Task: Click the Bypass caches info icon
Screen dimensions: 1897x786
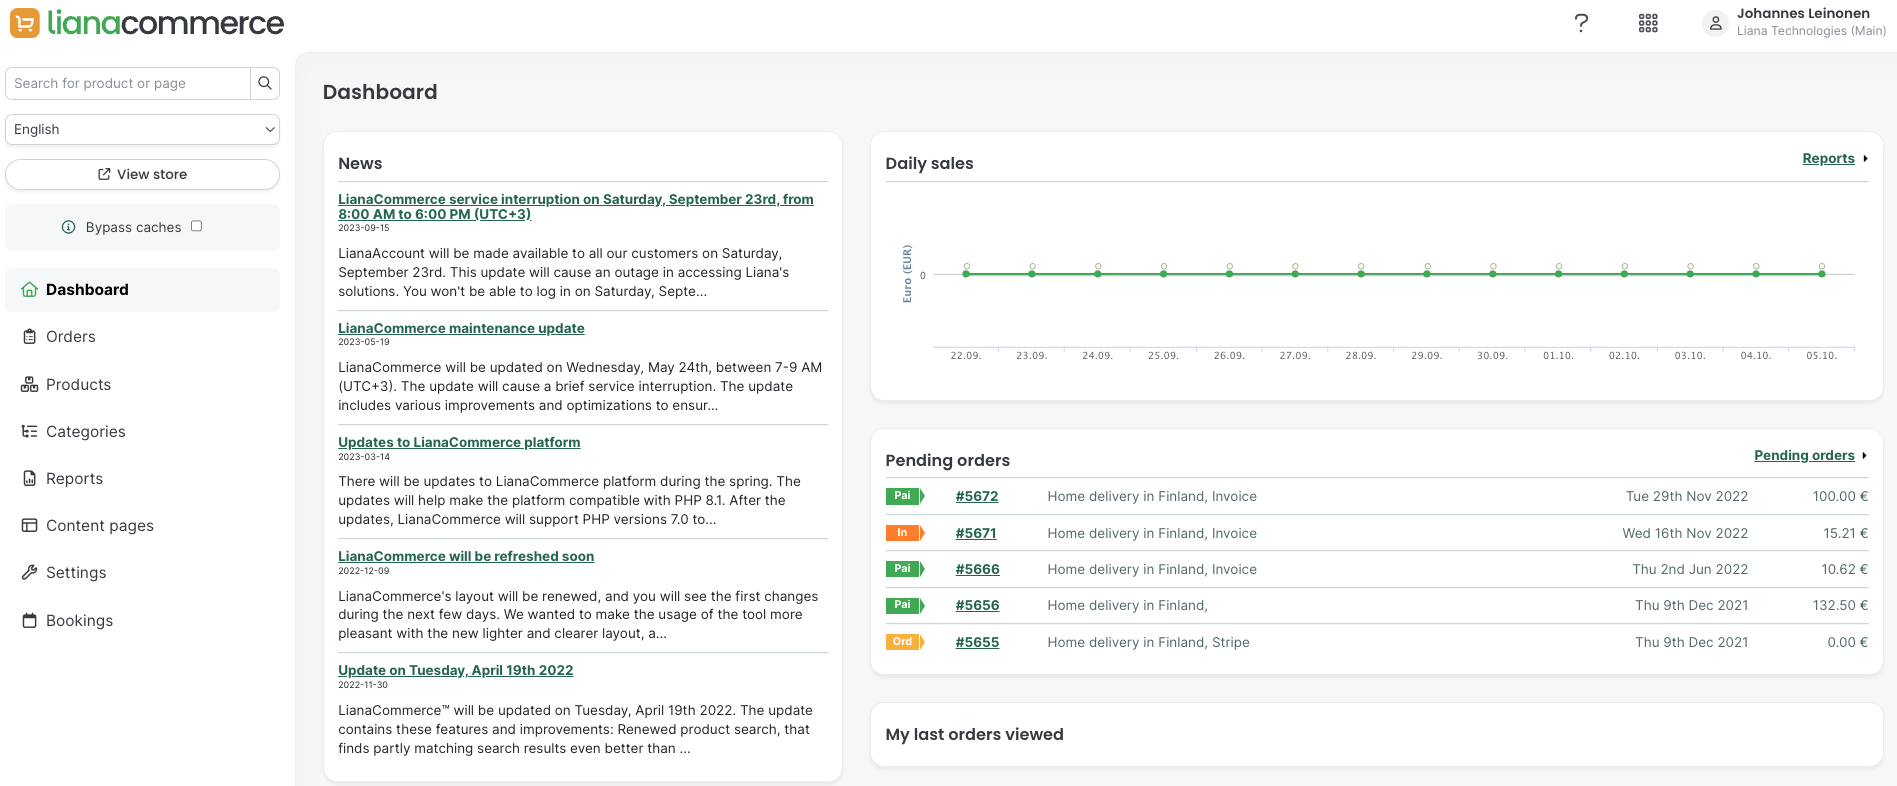Action: pyautogui.click(x=68, y=227)
